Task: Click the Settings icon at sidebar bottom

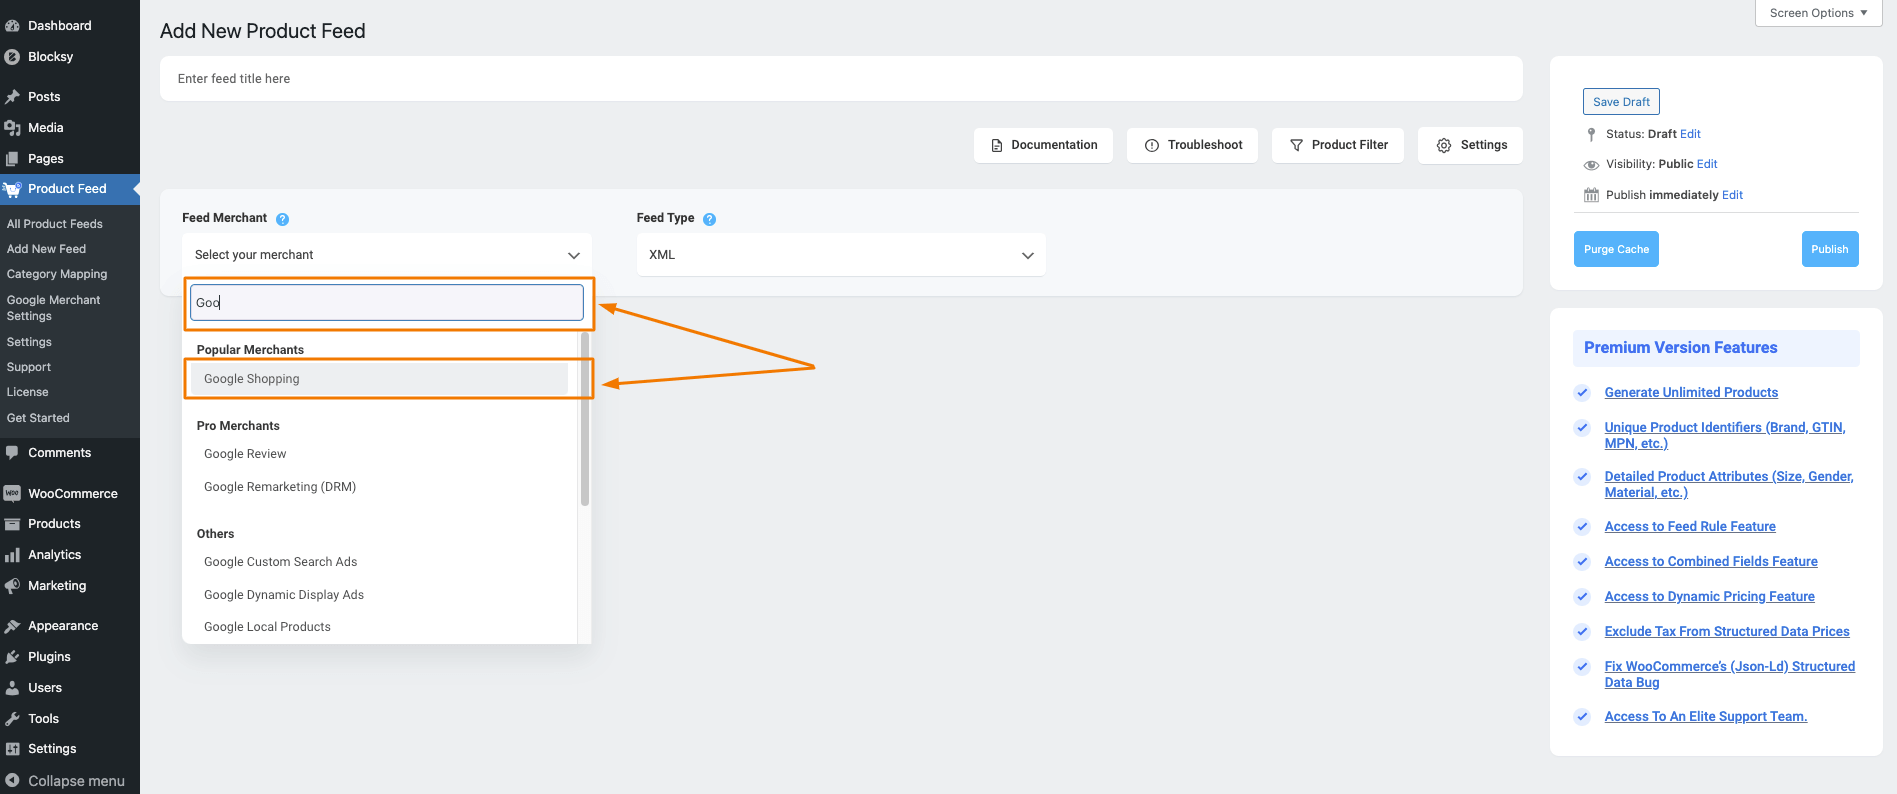Action: pyautogui.click(x=12, y=749)
